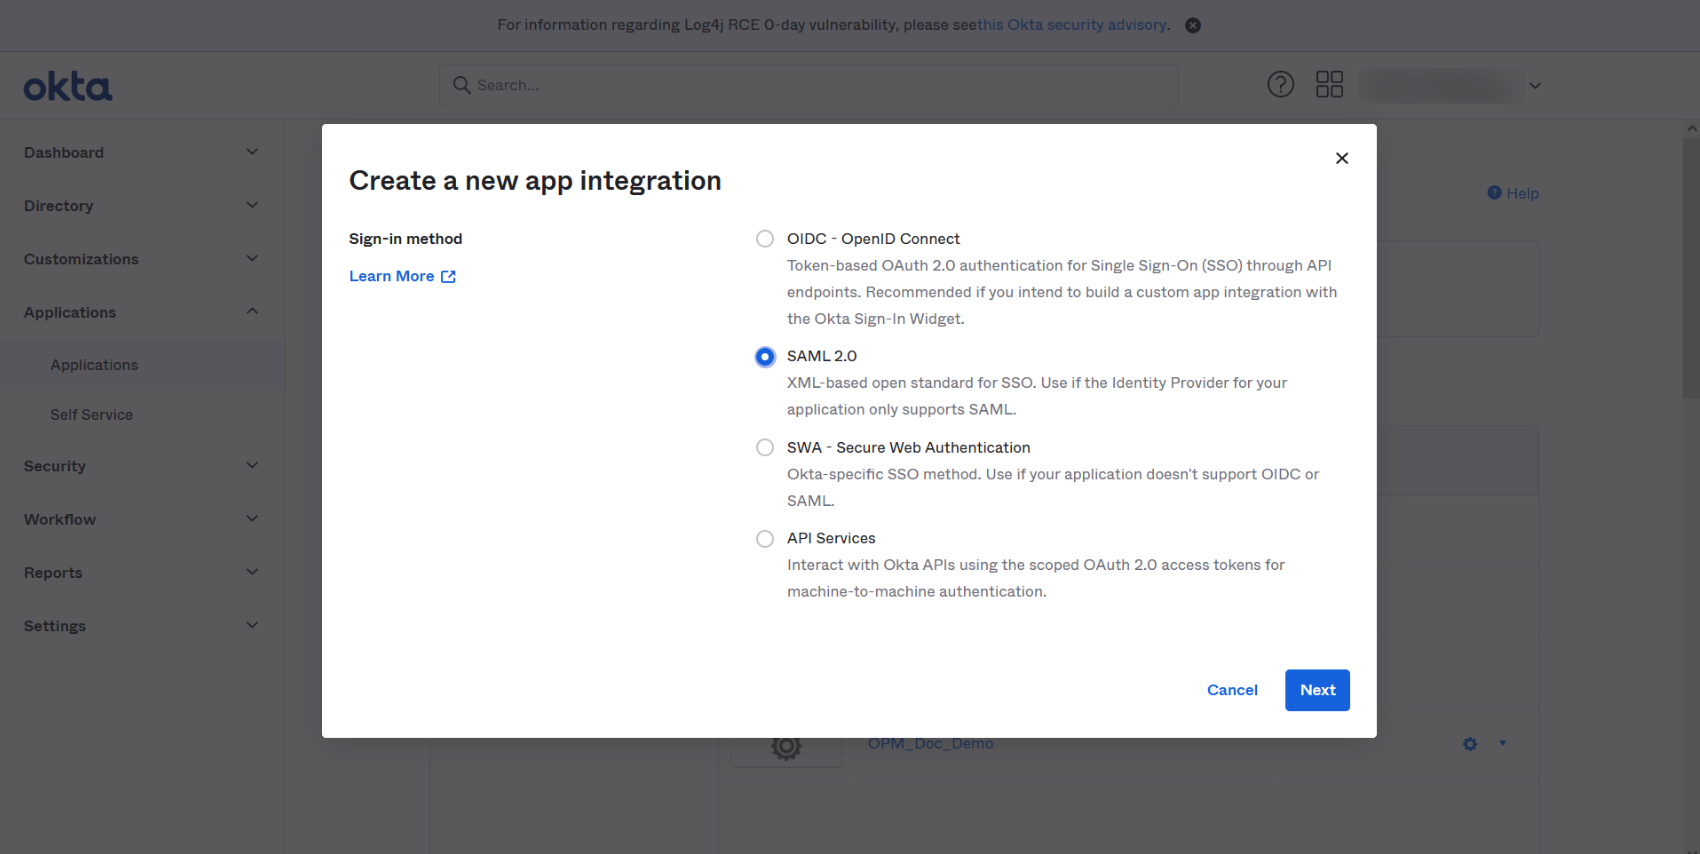Image resolution: width=1700 pixels, height=854 pixels.
Task: Go to Applications submenu item
Action: tap(94, 365)
